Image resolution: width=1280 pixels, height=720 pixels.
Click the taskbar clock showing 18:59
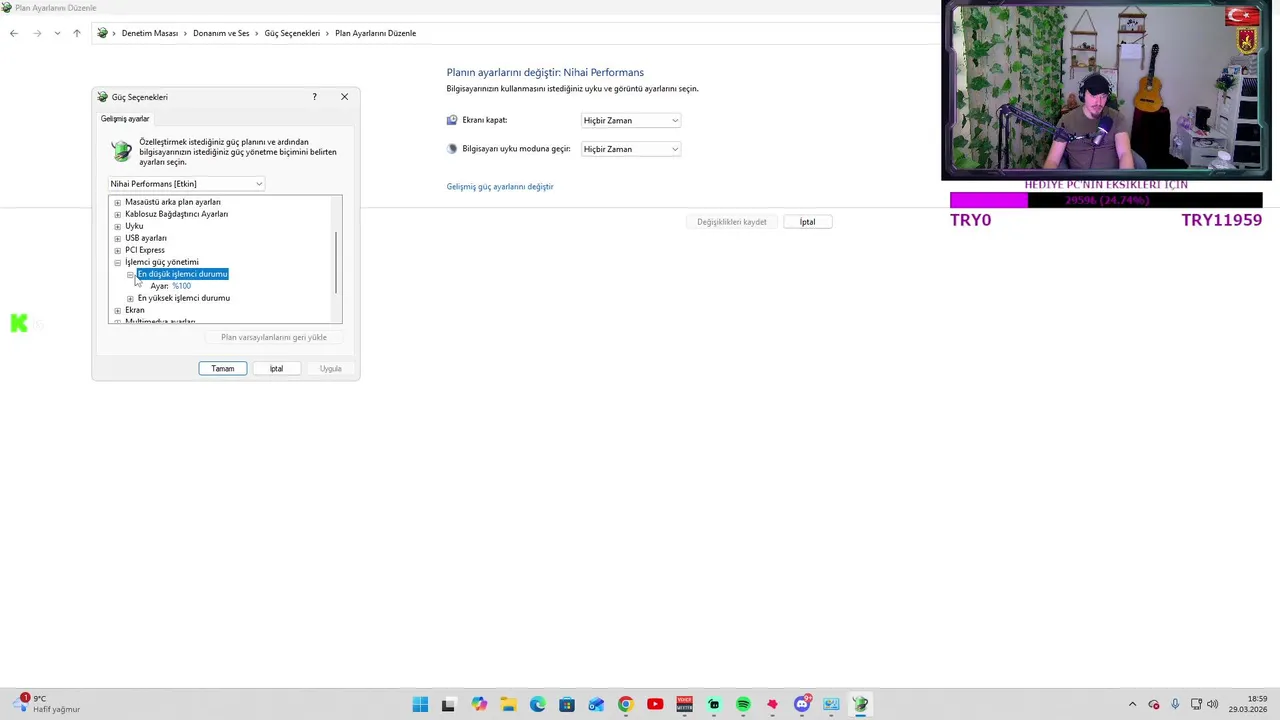point(1248,704)
